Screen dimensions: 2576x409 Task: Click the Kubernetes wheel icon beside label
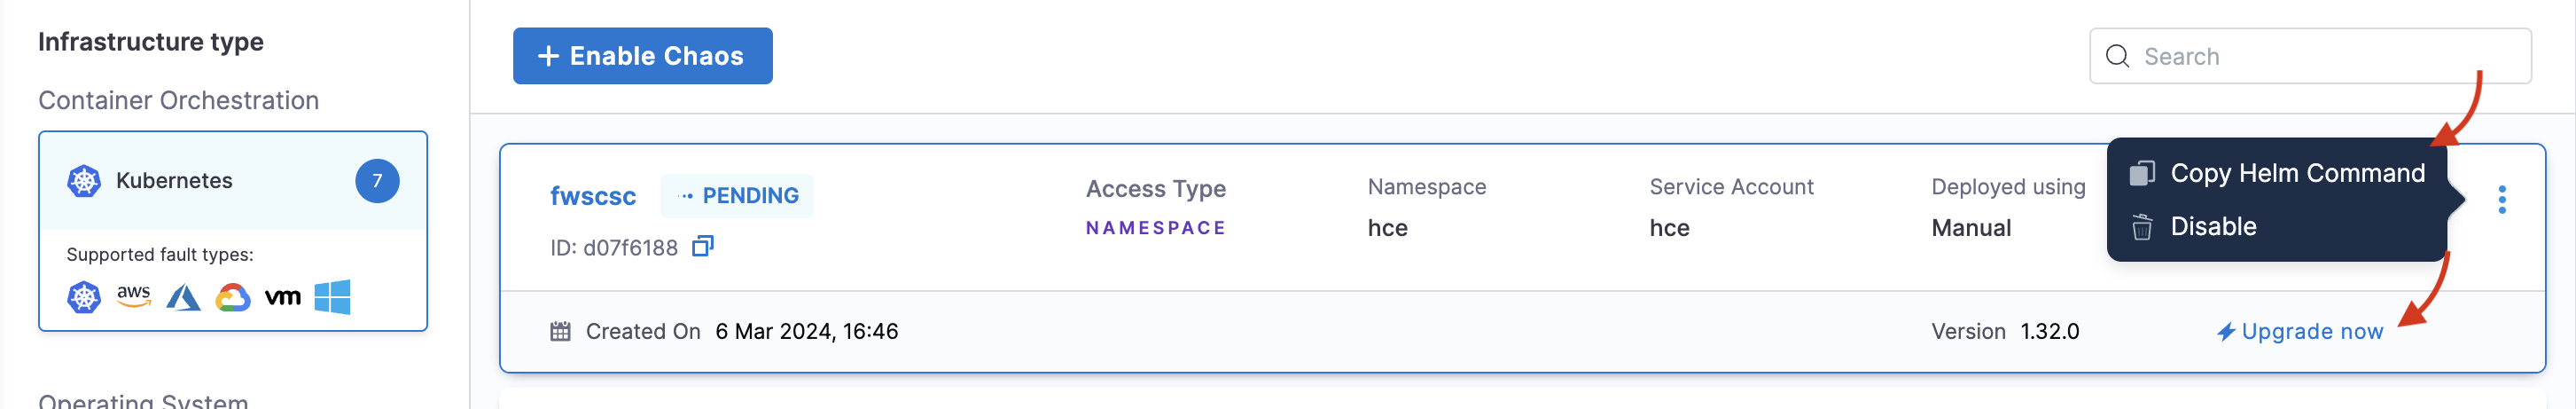(84, 181)
